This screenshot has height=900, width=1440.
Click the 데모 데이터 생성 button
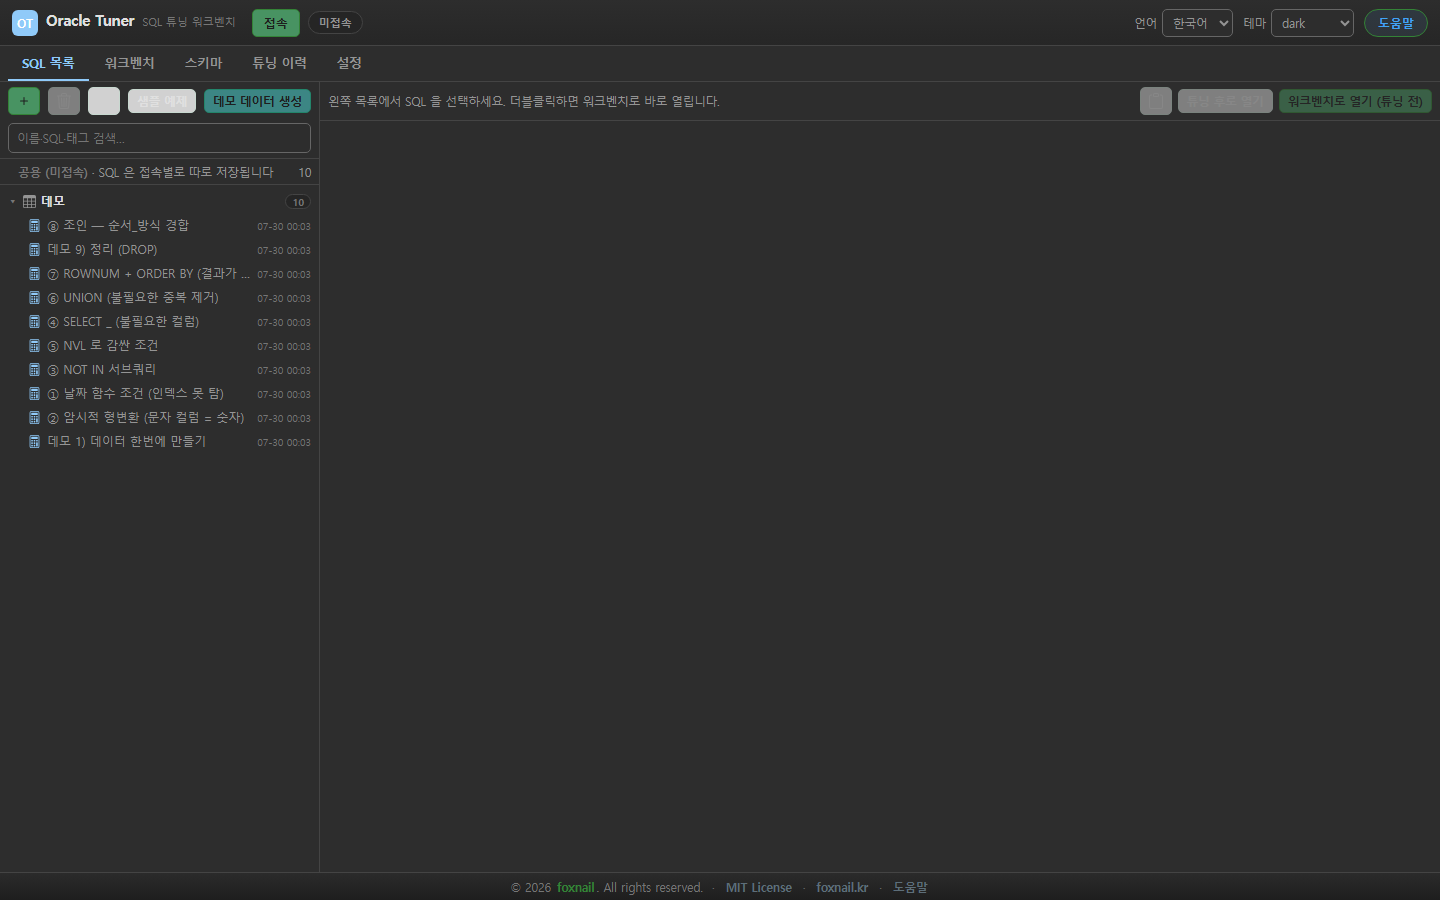click(x=257, y=101)
